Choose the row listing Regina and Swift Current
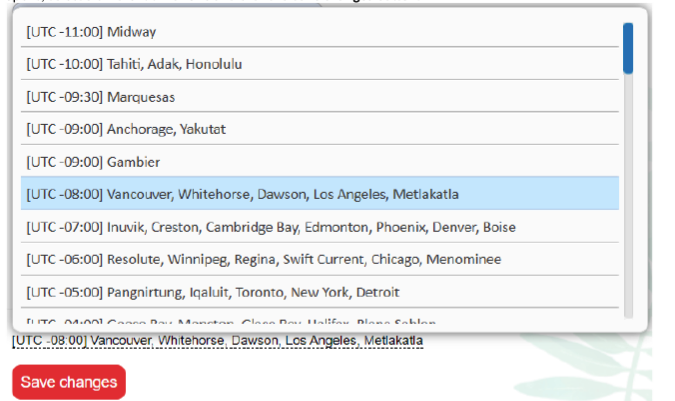Image resolution: width=675 pixels, height=401 pixels. [x=320, y=259]
